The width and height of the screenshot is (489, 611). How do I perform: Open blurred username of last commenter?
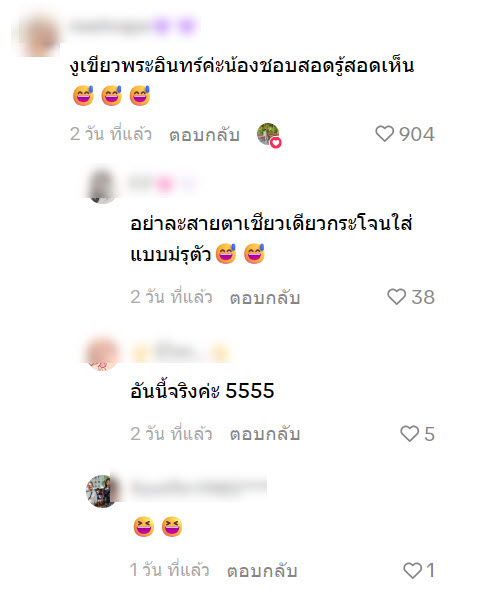tap(198, 487)
